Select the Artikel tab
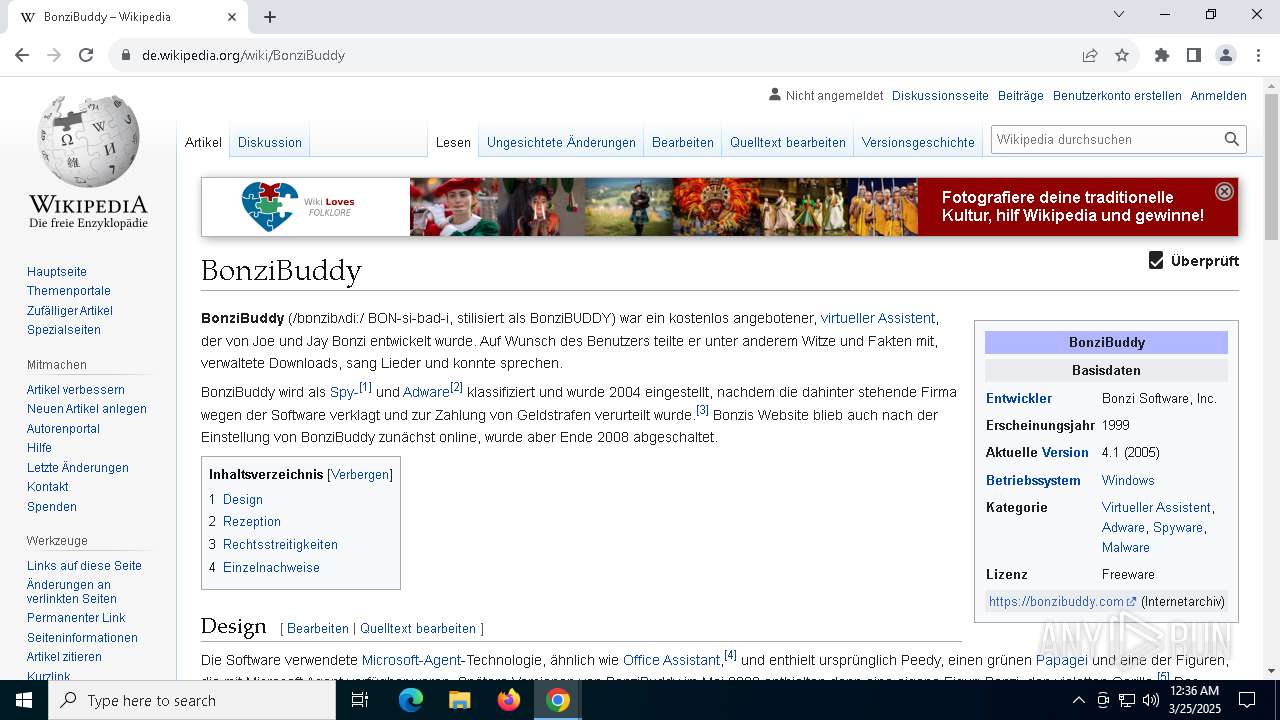1280x720 pixels. tap(203, 142)
